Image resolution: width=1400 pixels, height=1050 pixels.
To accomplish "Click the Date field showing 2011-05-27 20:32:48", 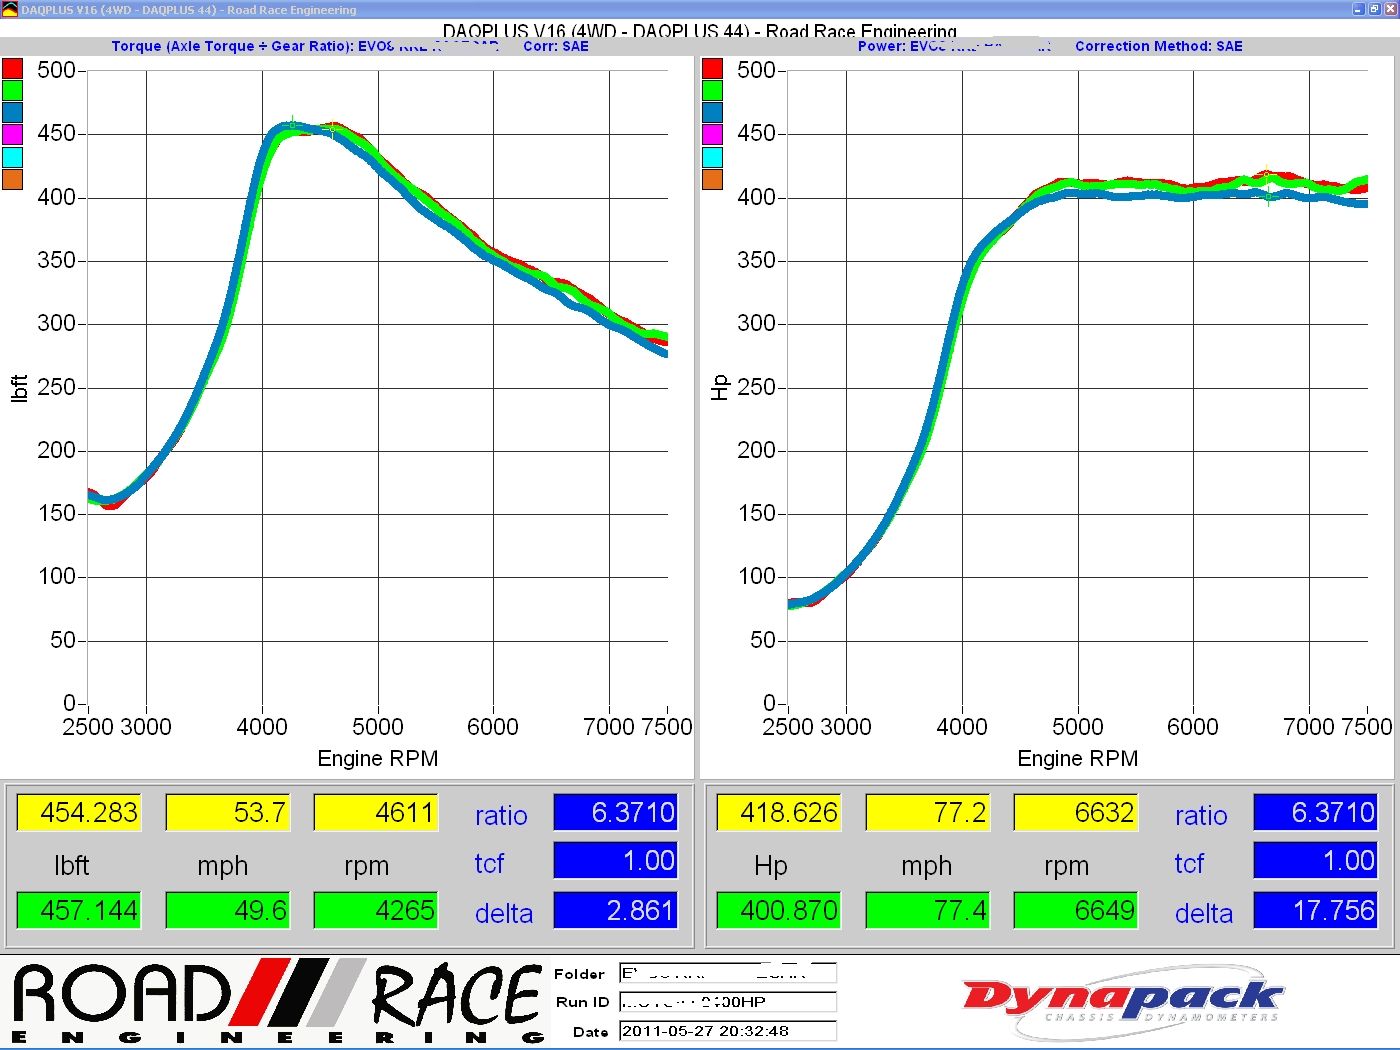I will (728, 1031).
